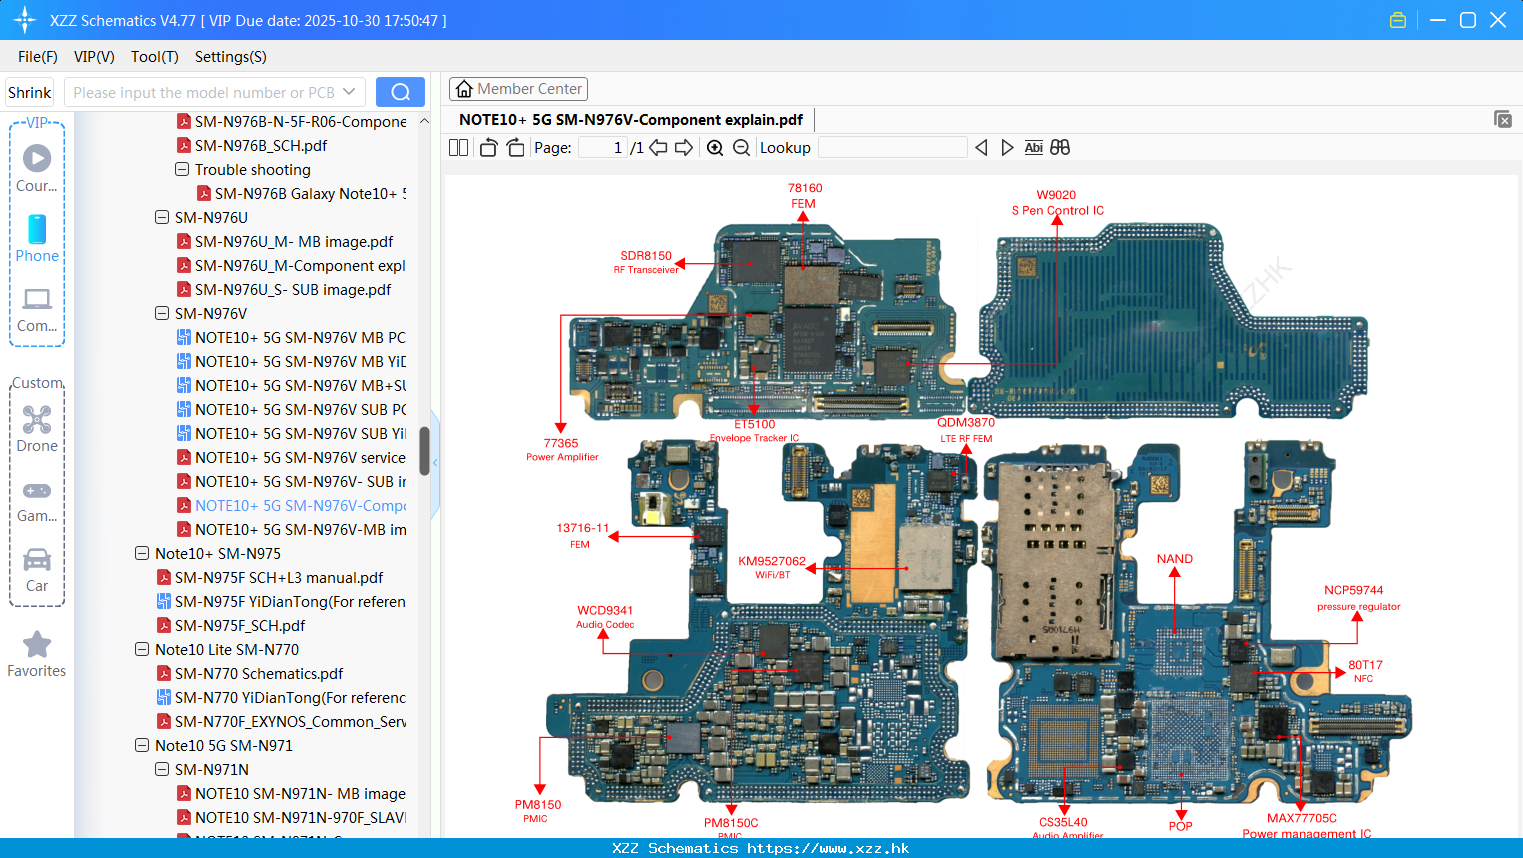Select the Computer category icon
The image size is (1523, 858).
coord(37,309)
